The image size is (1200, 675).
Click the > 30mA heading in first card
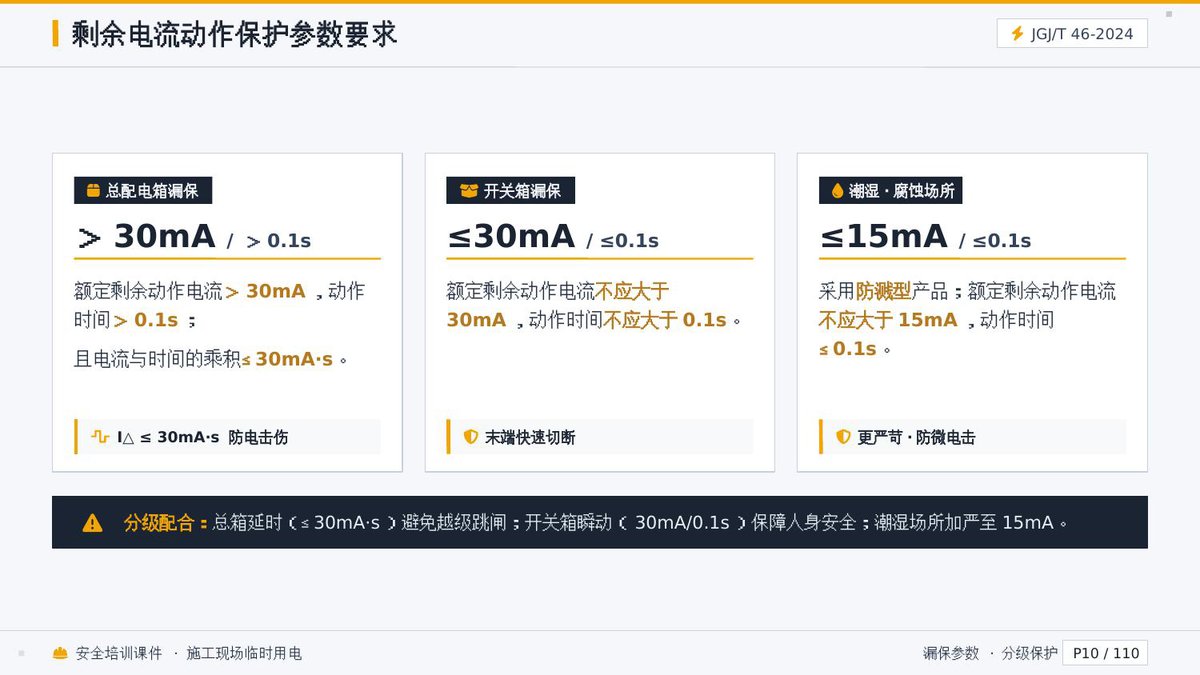click(146, 237)
